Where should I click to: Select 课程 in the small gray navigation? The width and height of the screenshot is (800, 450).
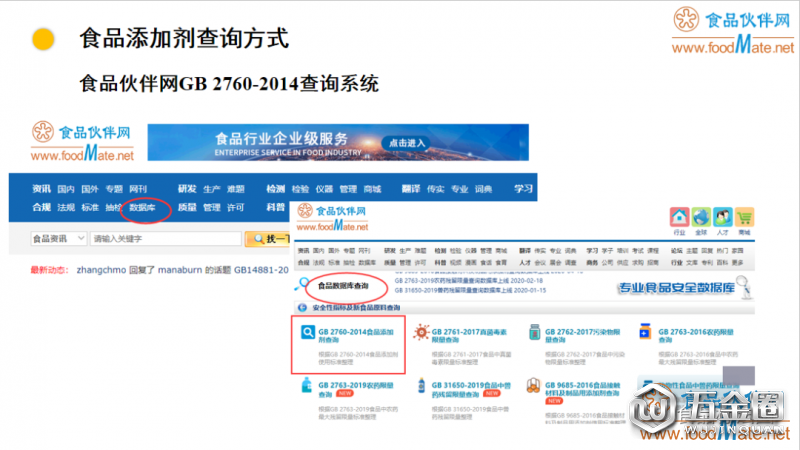[653, 251]
